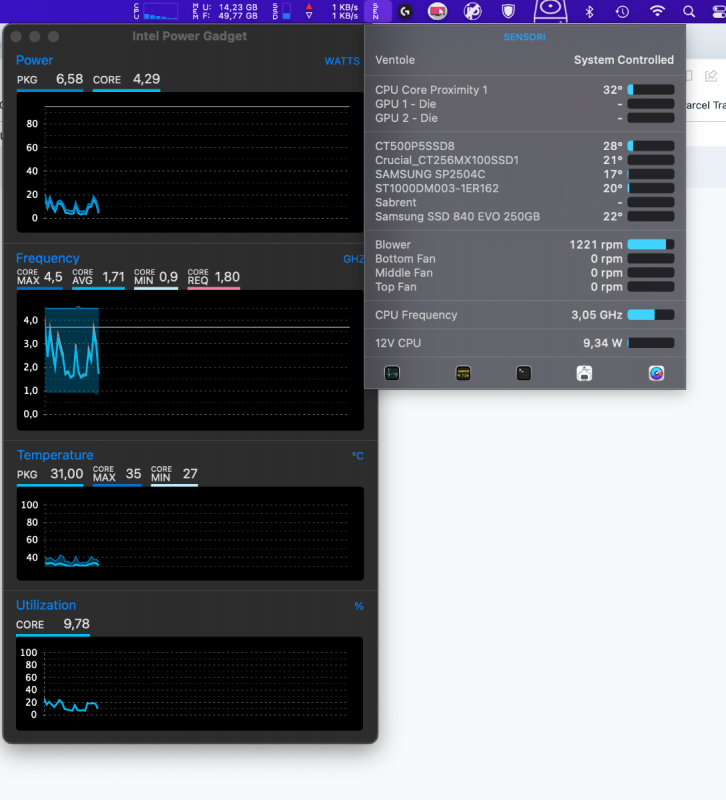Click the red screen icon in the menu bar
The height and width of the screenshot is (800, 726).
click(x=437, y=11)
